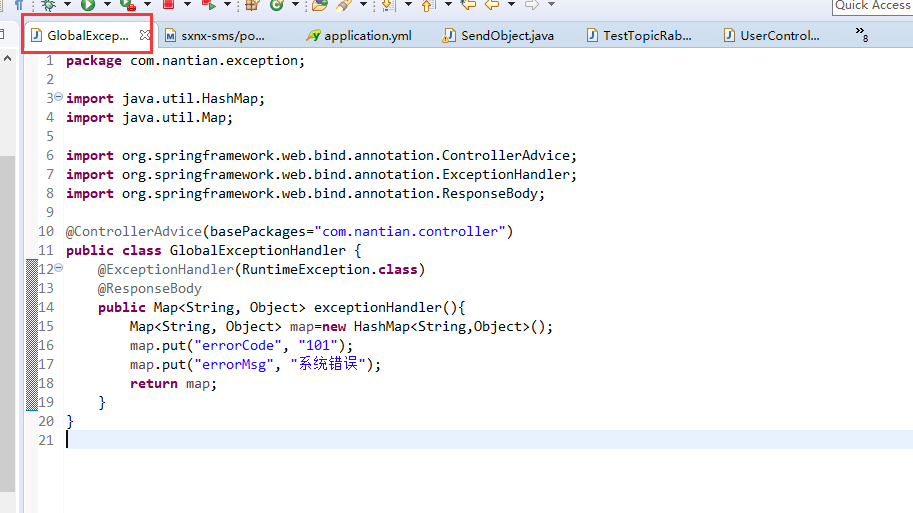The image size is (913, 513).
Task: Click the New Java Package icon
Action: click(x=252, y=5)
